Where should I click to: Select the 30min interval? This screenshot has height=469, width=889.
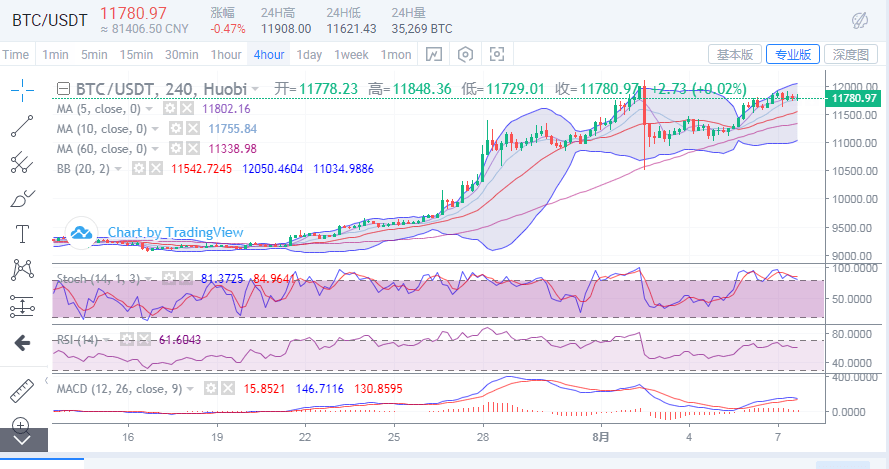pos(182,54)
